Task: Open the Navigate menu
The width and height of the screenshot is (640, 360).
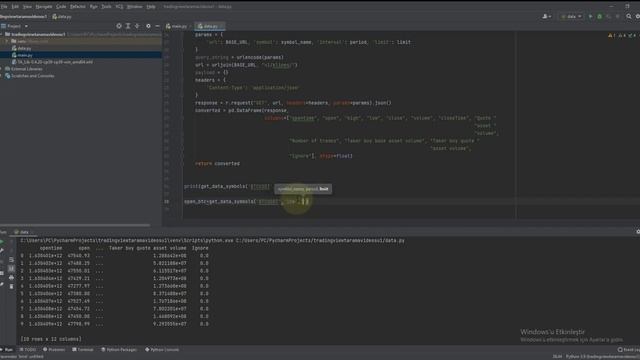Action: click(x=44, y=7)
